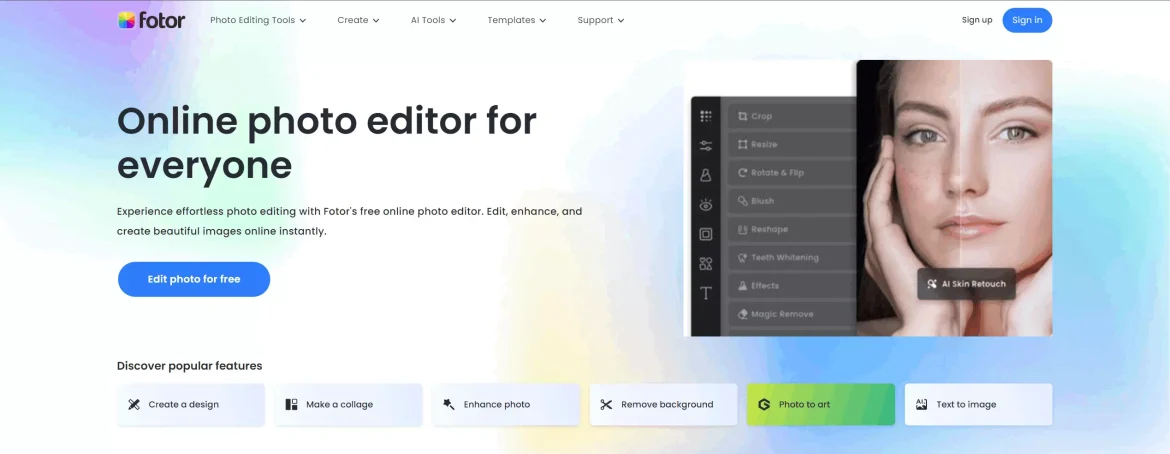
Task: Choose the Resize option in editor panel
Action: click(792, 145)
